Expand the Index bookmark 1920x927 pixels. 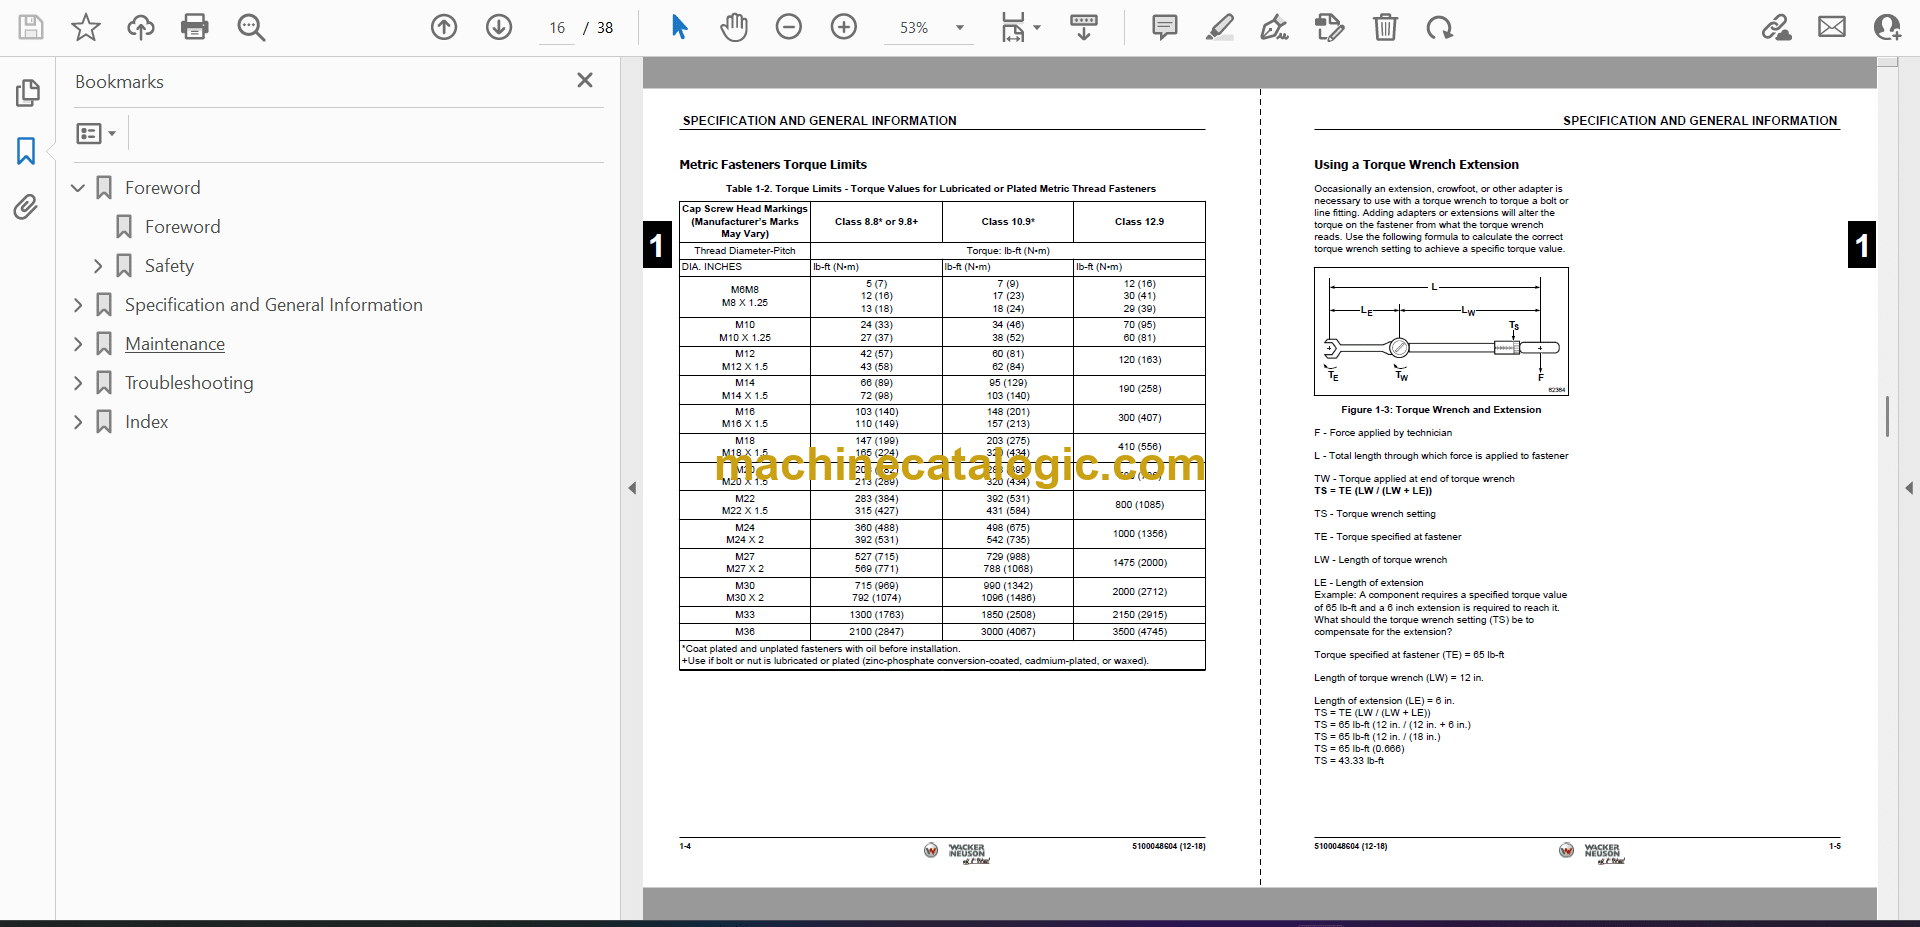coord(78,422)
